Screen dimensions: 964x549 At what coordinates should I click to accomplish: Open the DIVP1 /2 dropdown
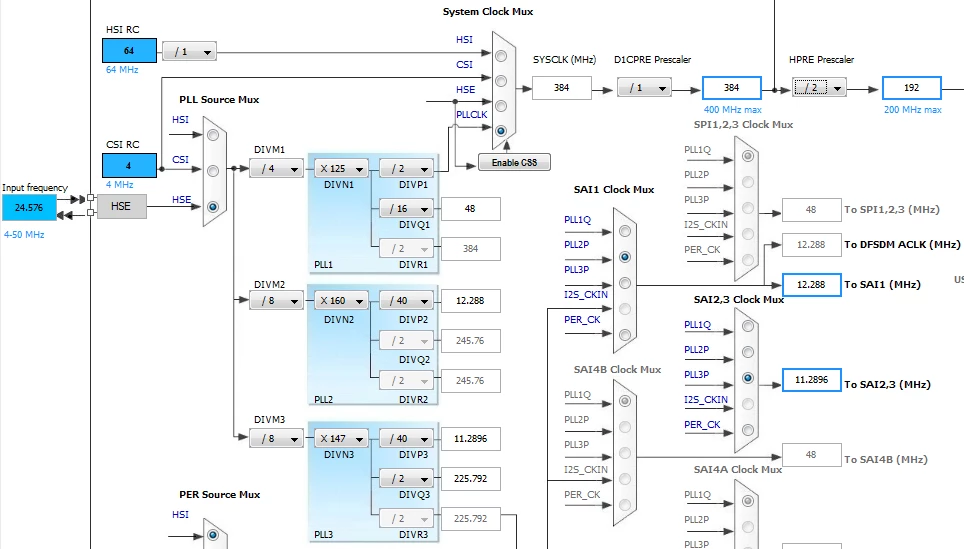(406, 168)
